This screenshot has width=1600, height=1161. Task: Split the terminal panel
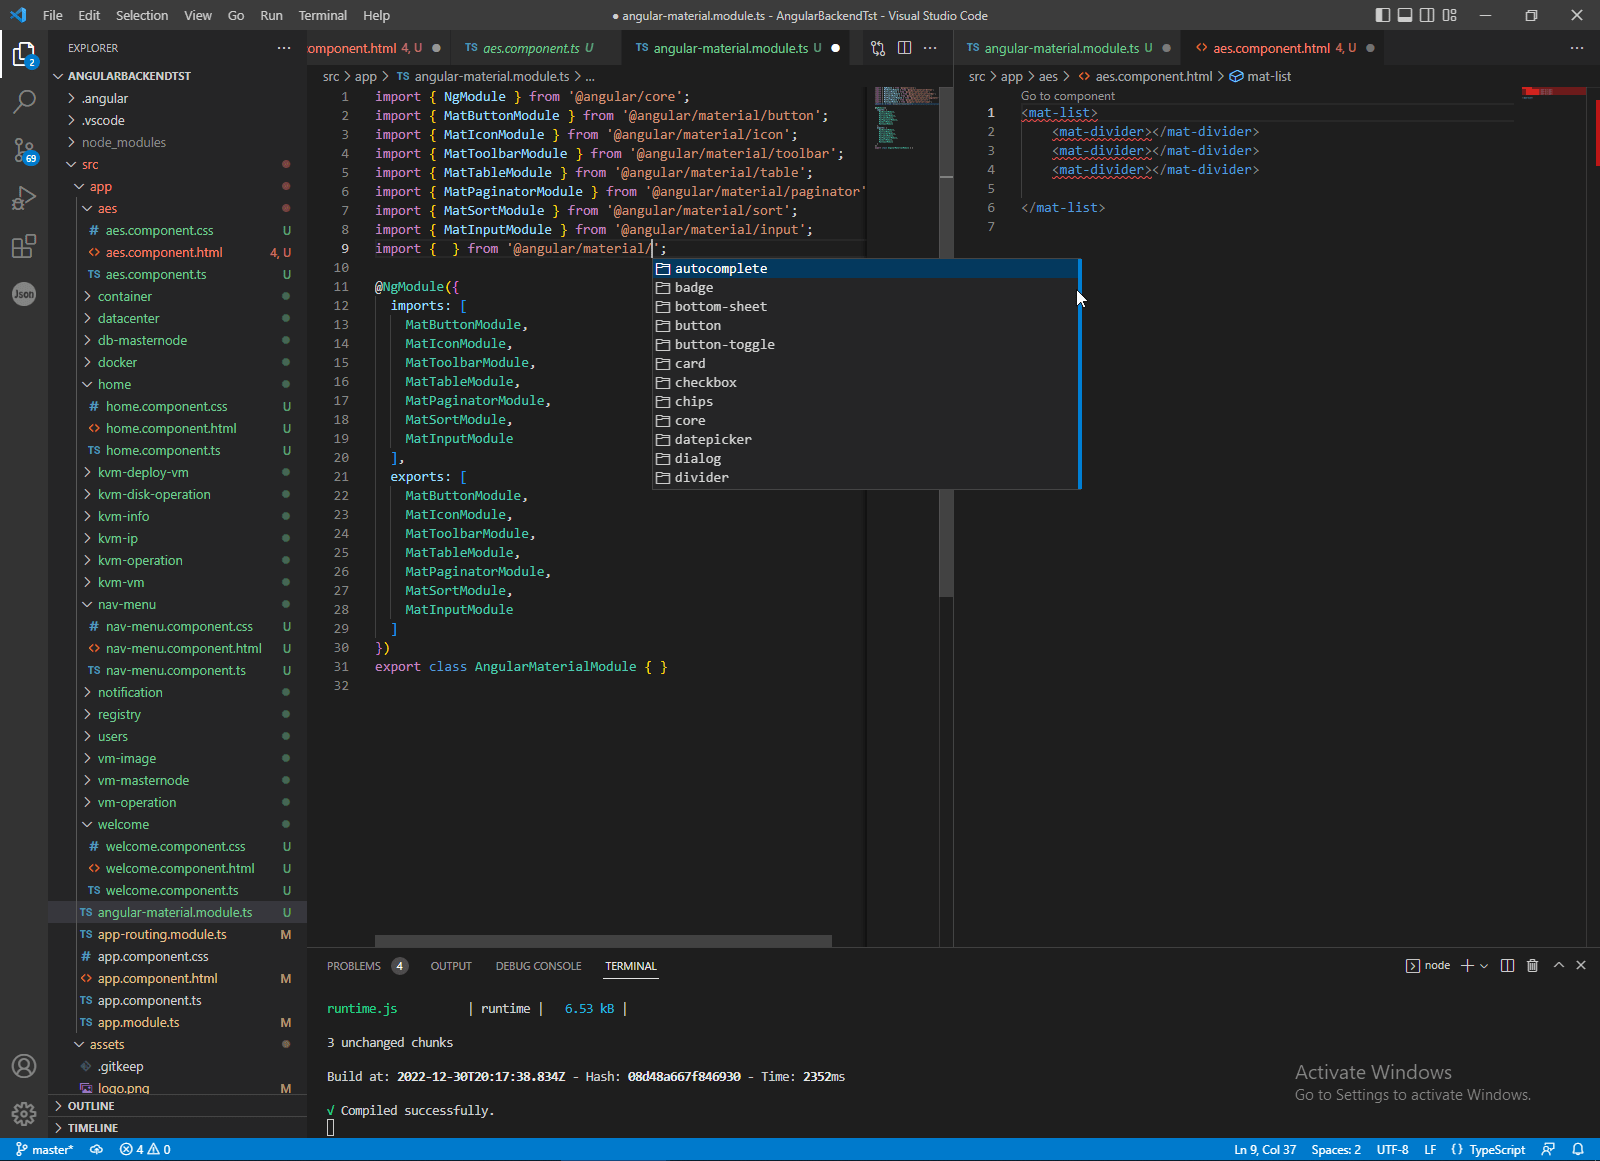tap(1507, 965)
